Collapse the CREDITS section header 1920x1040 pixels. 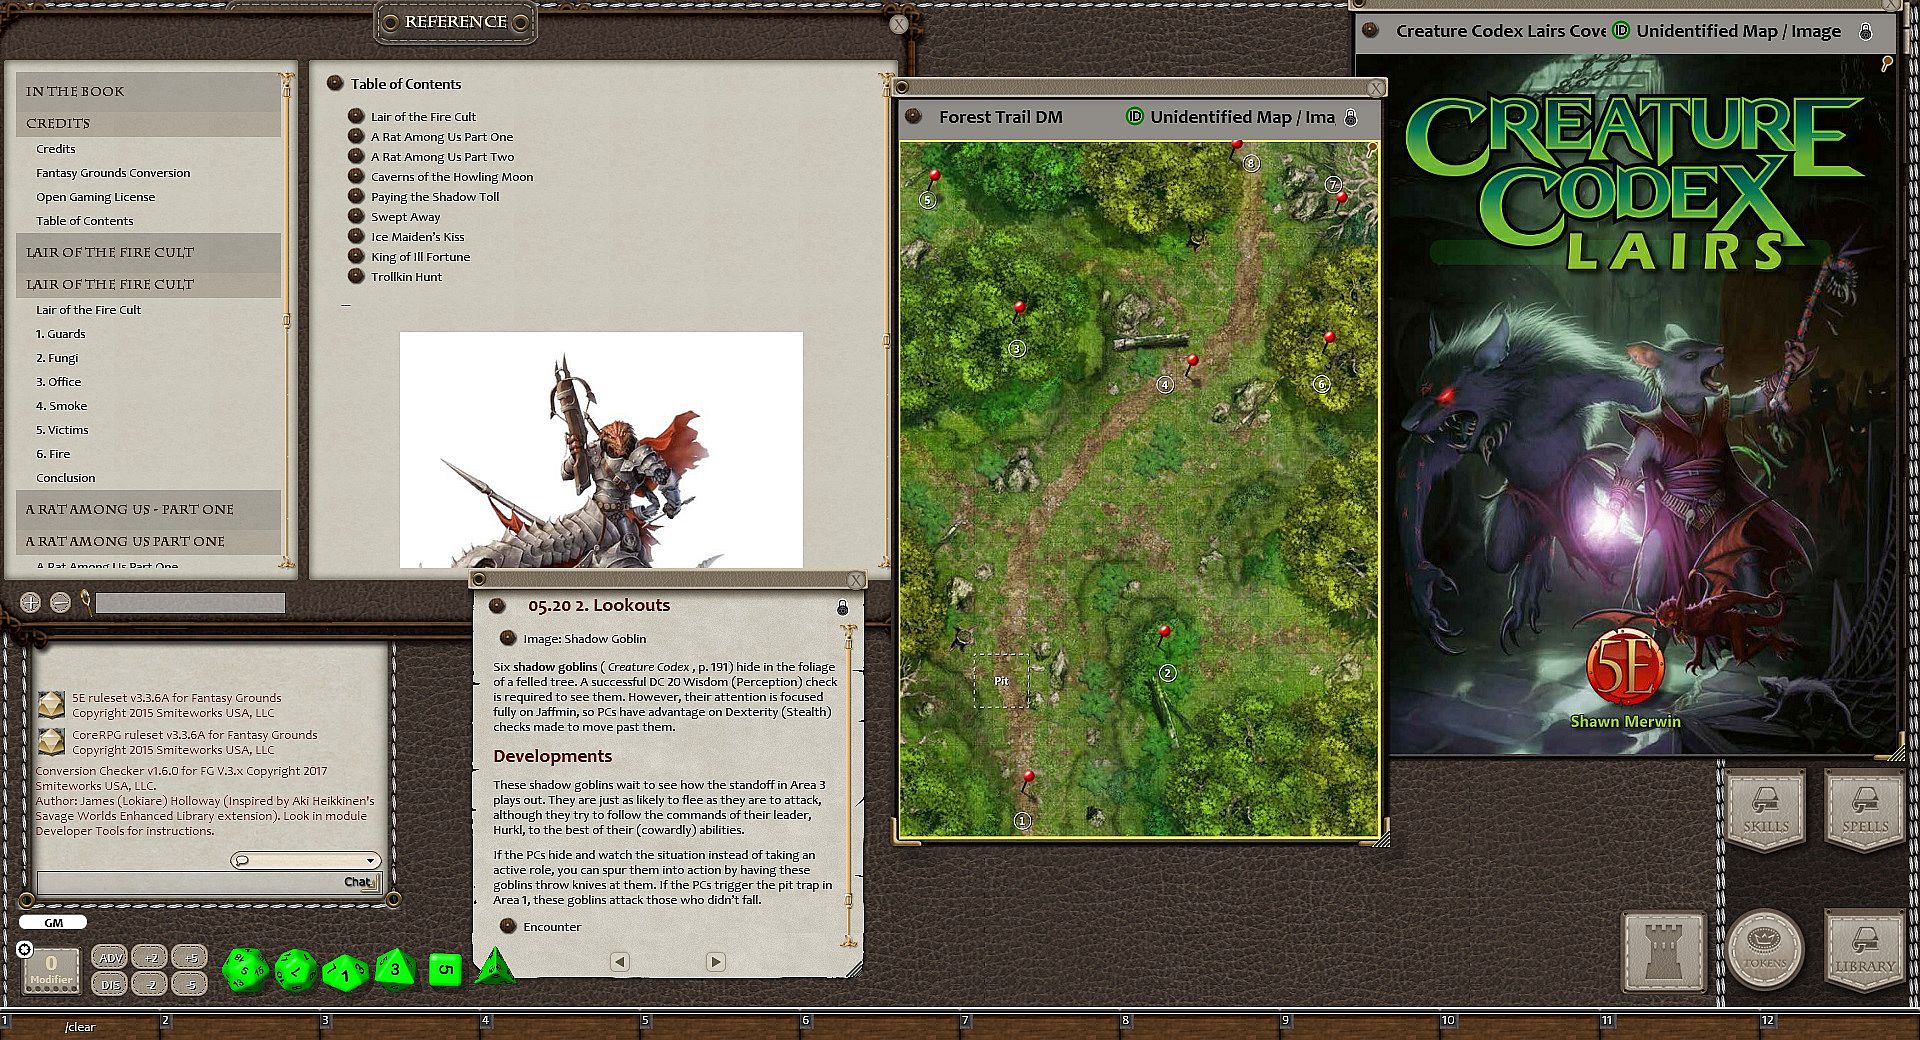[148, 123]
